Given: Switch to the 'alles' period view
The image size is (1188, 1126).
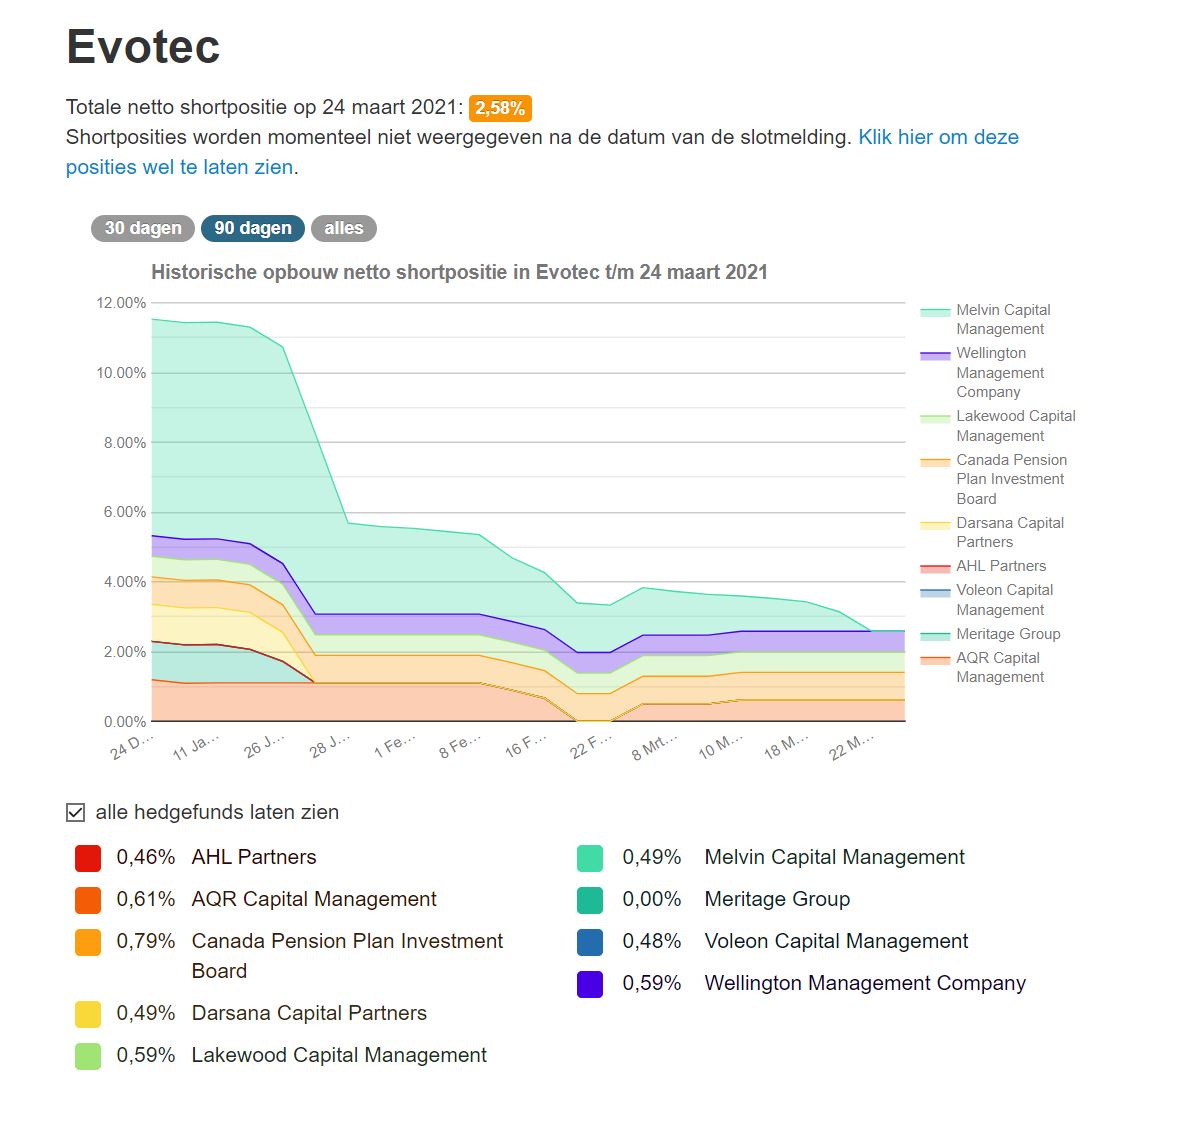Looking at the screenshot, I should (x=343, y=228).
